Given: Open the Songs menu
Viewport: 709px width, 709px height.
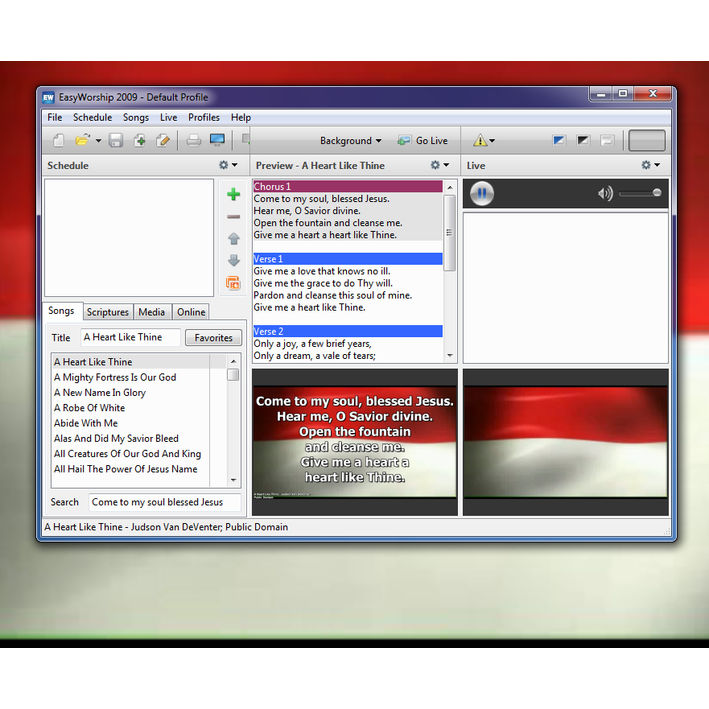Looking at the screenshot, I should click(x=136, y=118).
